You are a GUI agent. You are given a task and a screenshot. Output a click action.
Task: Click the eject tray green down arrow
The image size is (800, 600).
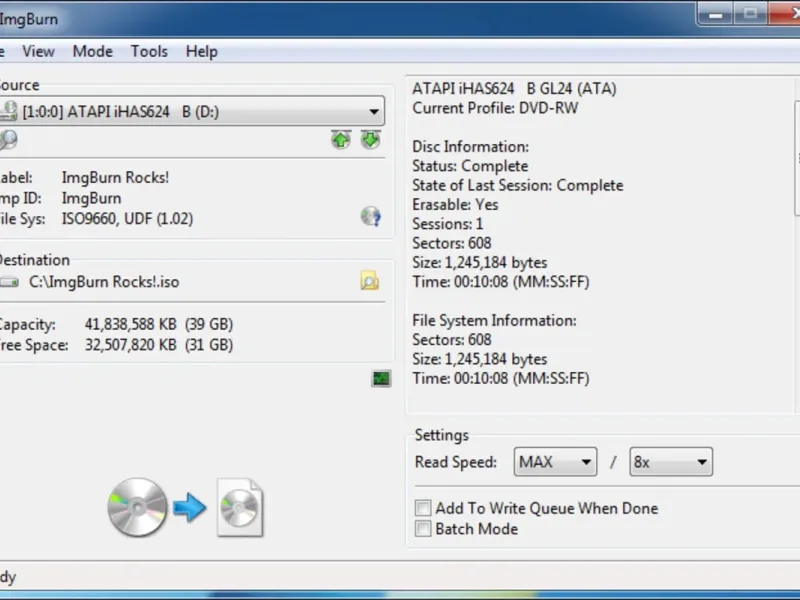pyautogui.click(x=370, y=140)
